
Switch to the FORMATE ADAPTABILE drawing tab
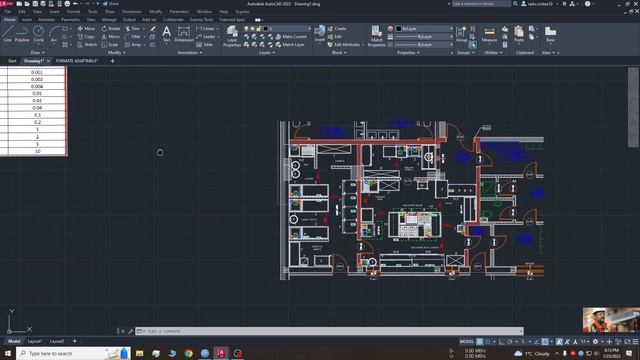pyautogui.click(x=77, y=61)
